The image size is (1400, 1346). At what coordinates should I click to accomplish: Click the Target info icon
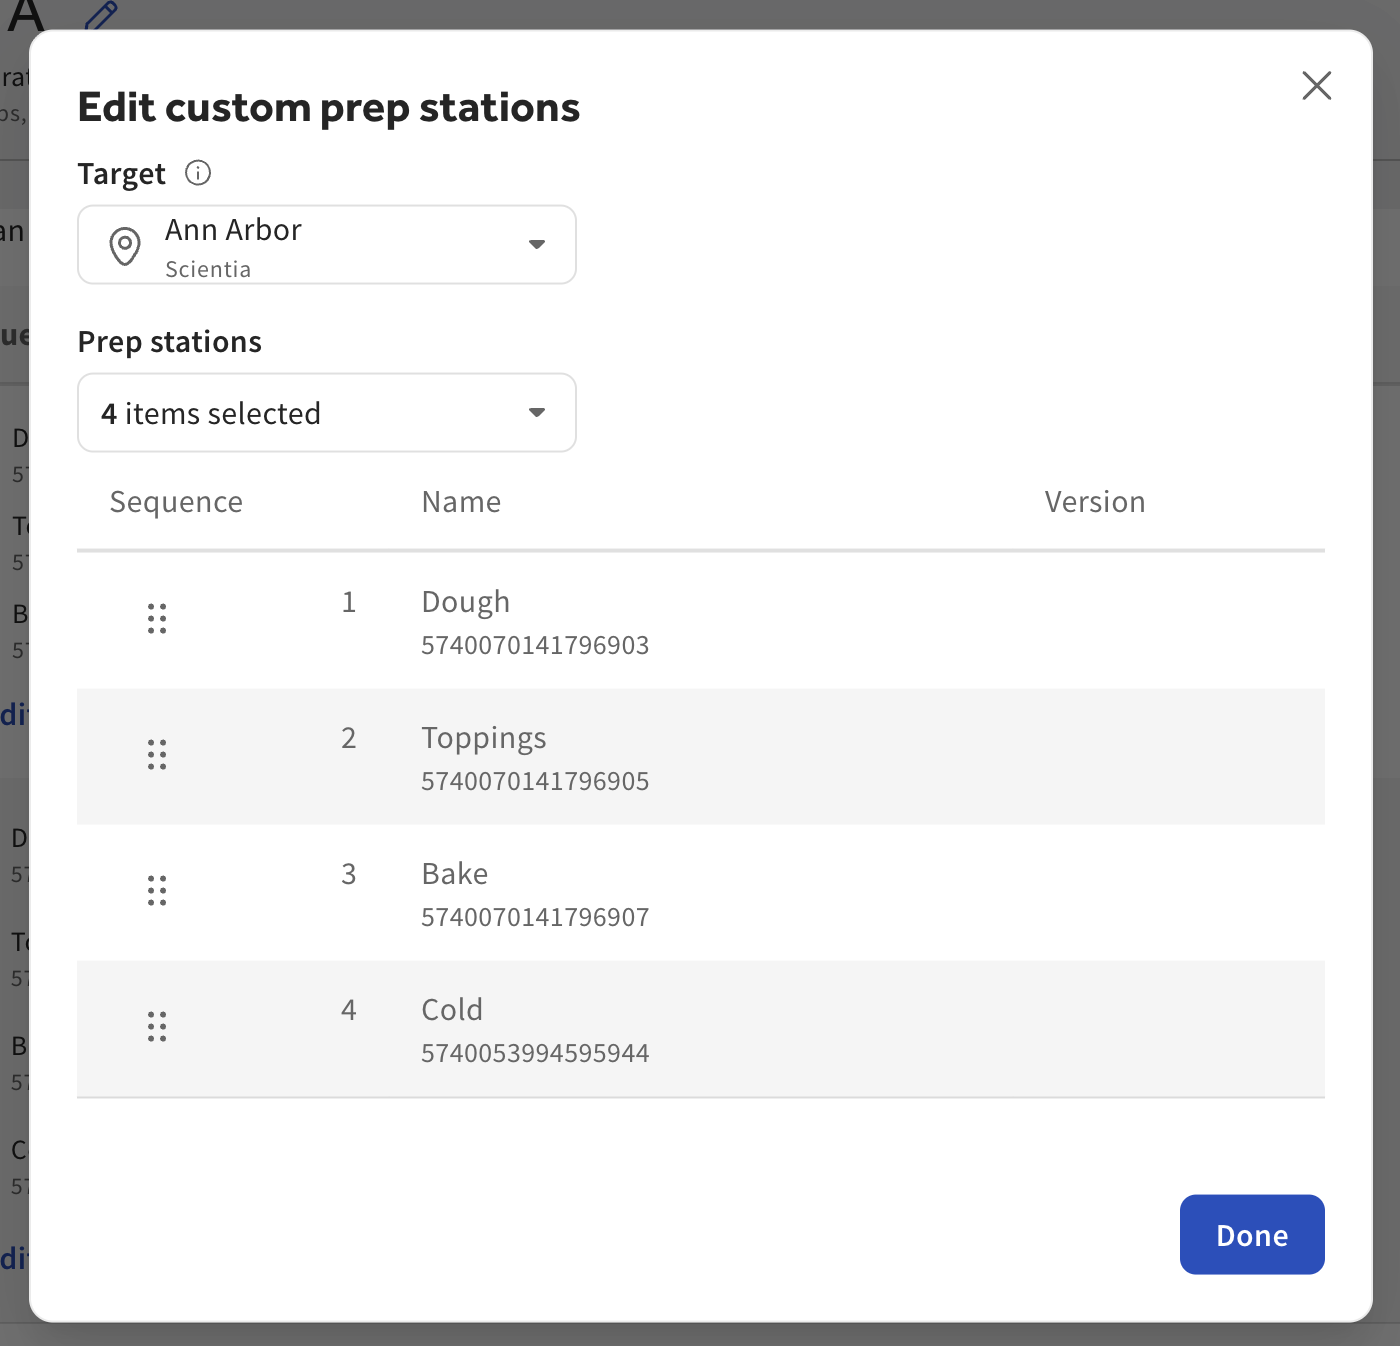198,173
